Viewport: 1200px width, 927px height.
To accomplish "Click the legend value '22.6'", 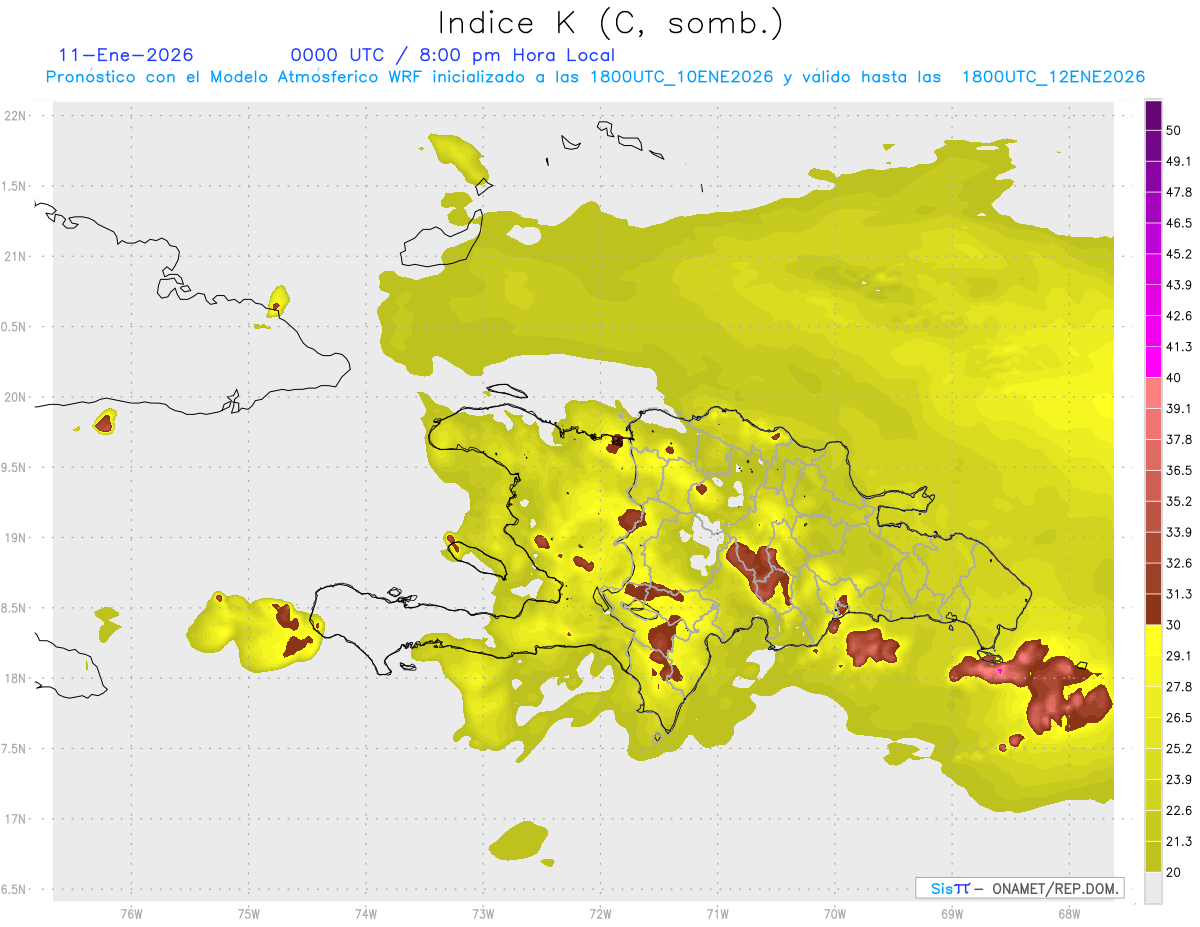I will click(1179, 811).
